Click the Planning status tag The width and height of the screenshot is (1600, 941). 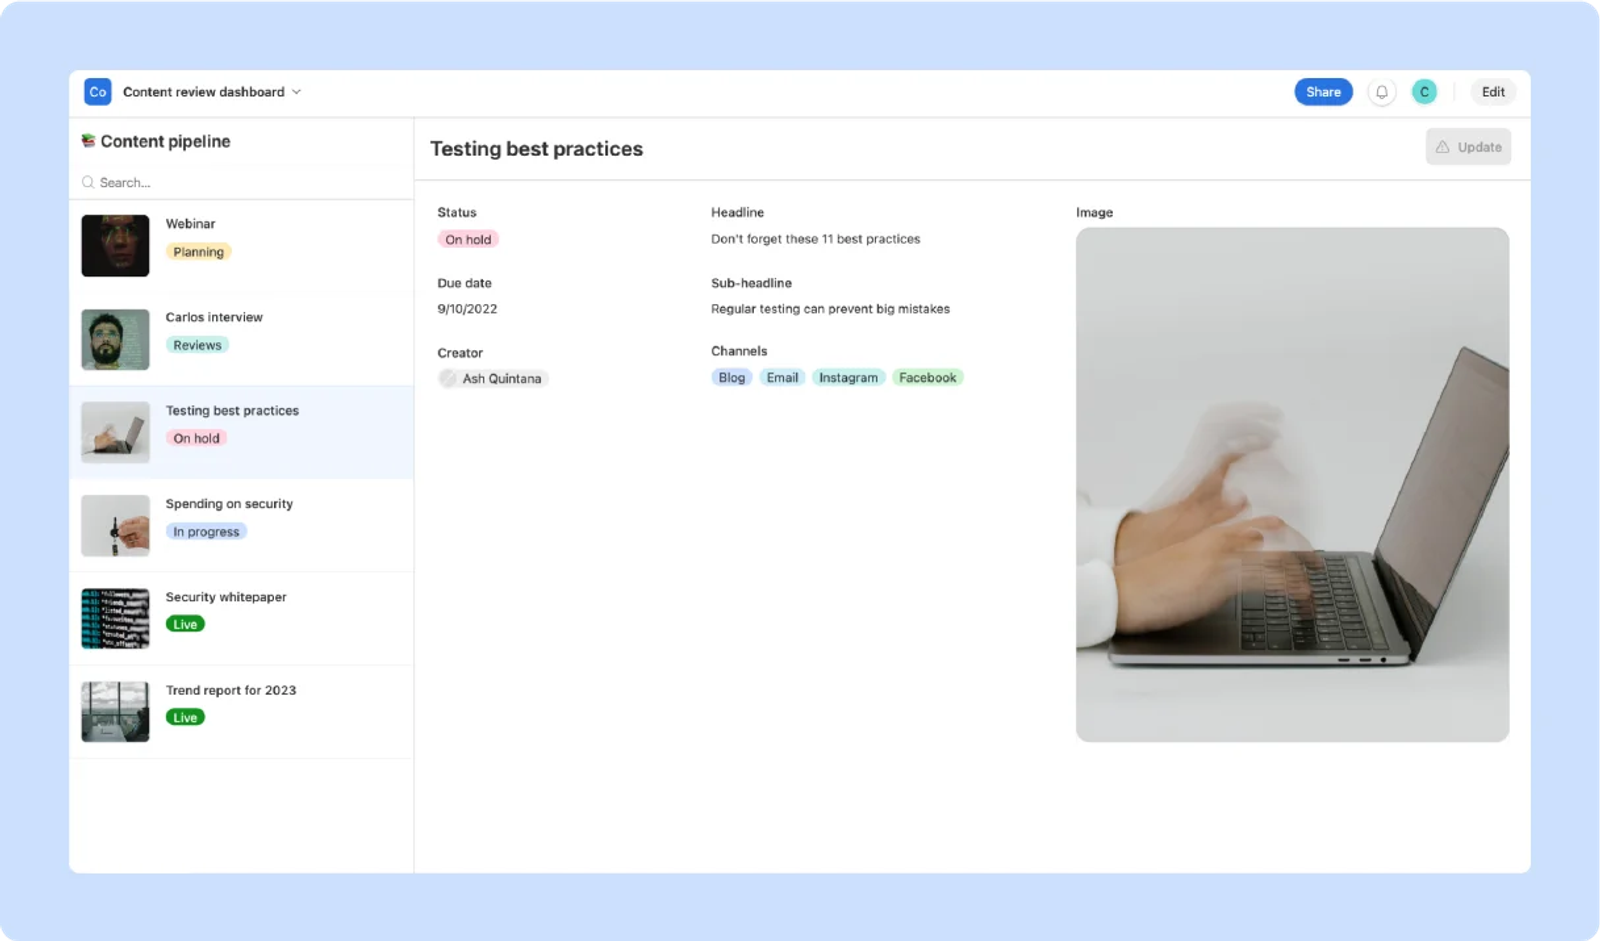click(x=198, y=252)
